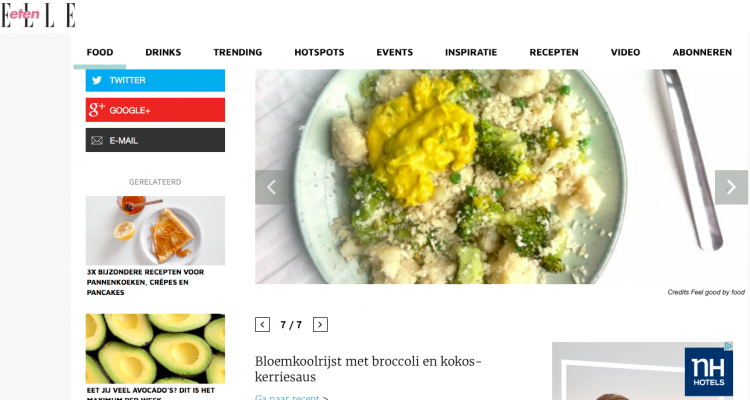This screenshot has height=400, width=750.
Task: Follow the 'Ga naar recept' link
Action: 292,397
